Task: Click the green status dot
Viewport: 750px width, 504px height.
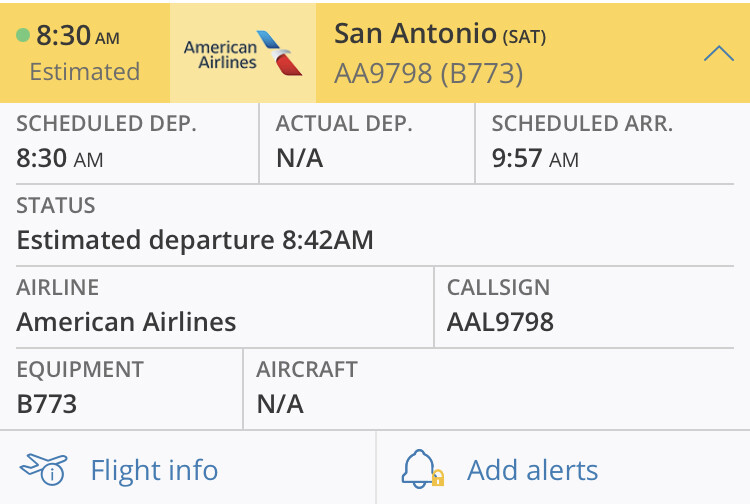Action: click(23, 36)
